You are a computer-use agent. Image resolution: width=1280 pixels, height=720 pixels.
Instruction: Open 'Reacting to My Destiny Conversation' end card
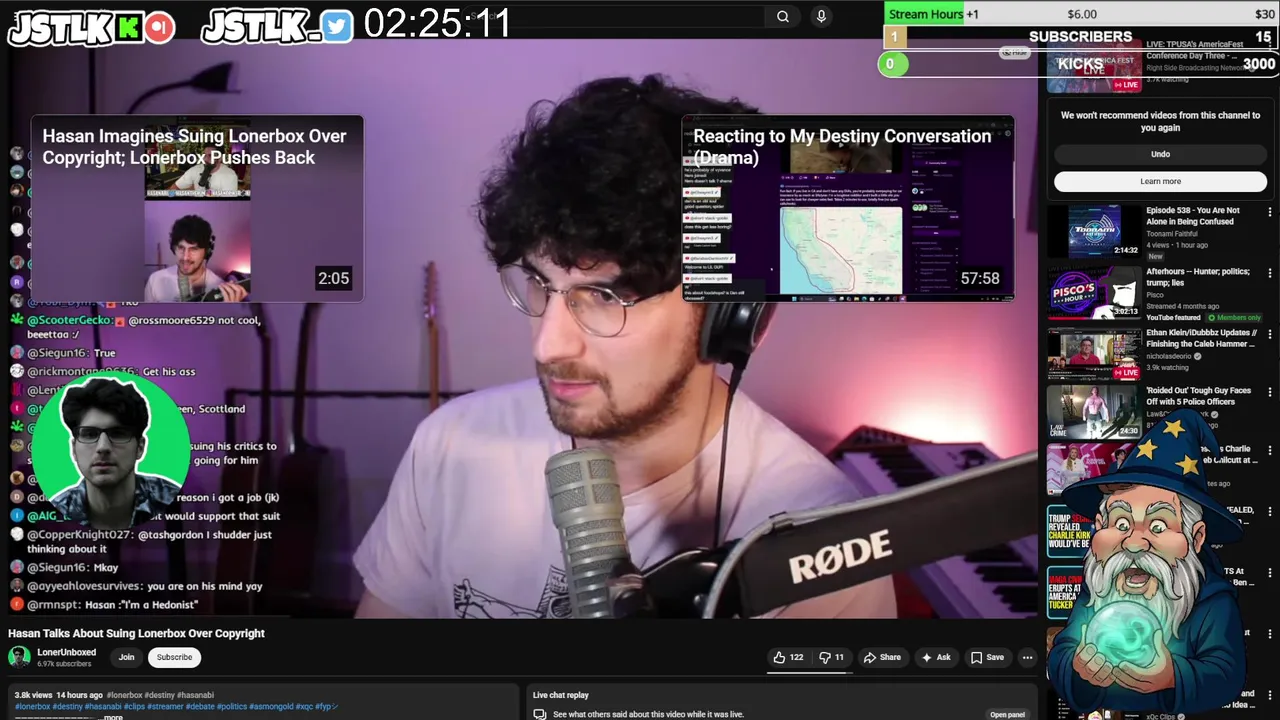click(848, 208)
